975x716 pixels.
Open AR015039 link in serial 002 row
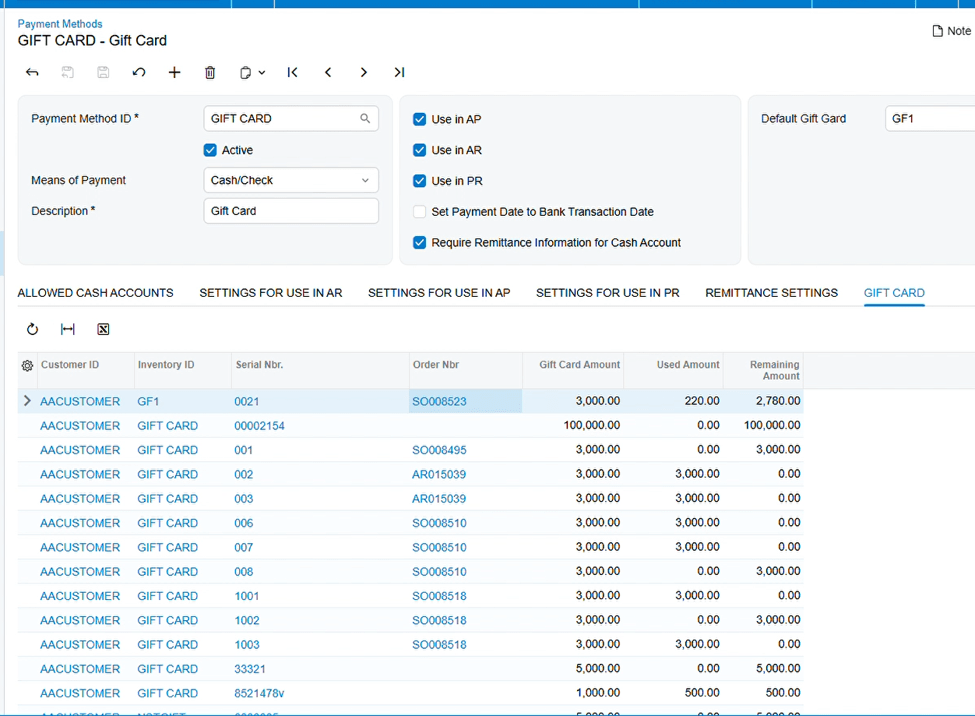coord(438,475)
